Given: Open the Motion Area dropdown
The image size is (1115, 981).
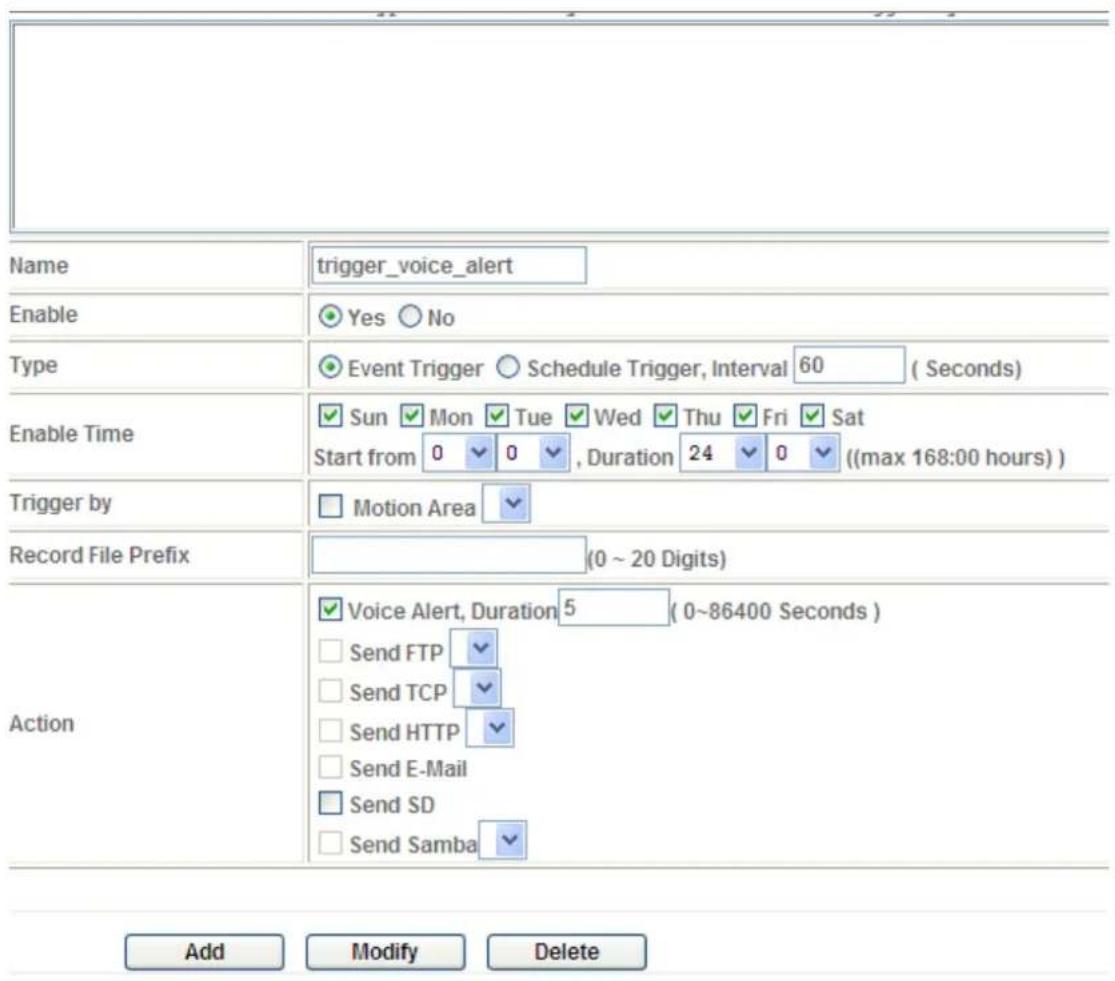Looking at the screenshot, I should pyautogui.click(x=506, y=504).
